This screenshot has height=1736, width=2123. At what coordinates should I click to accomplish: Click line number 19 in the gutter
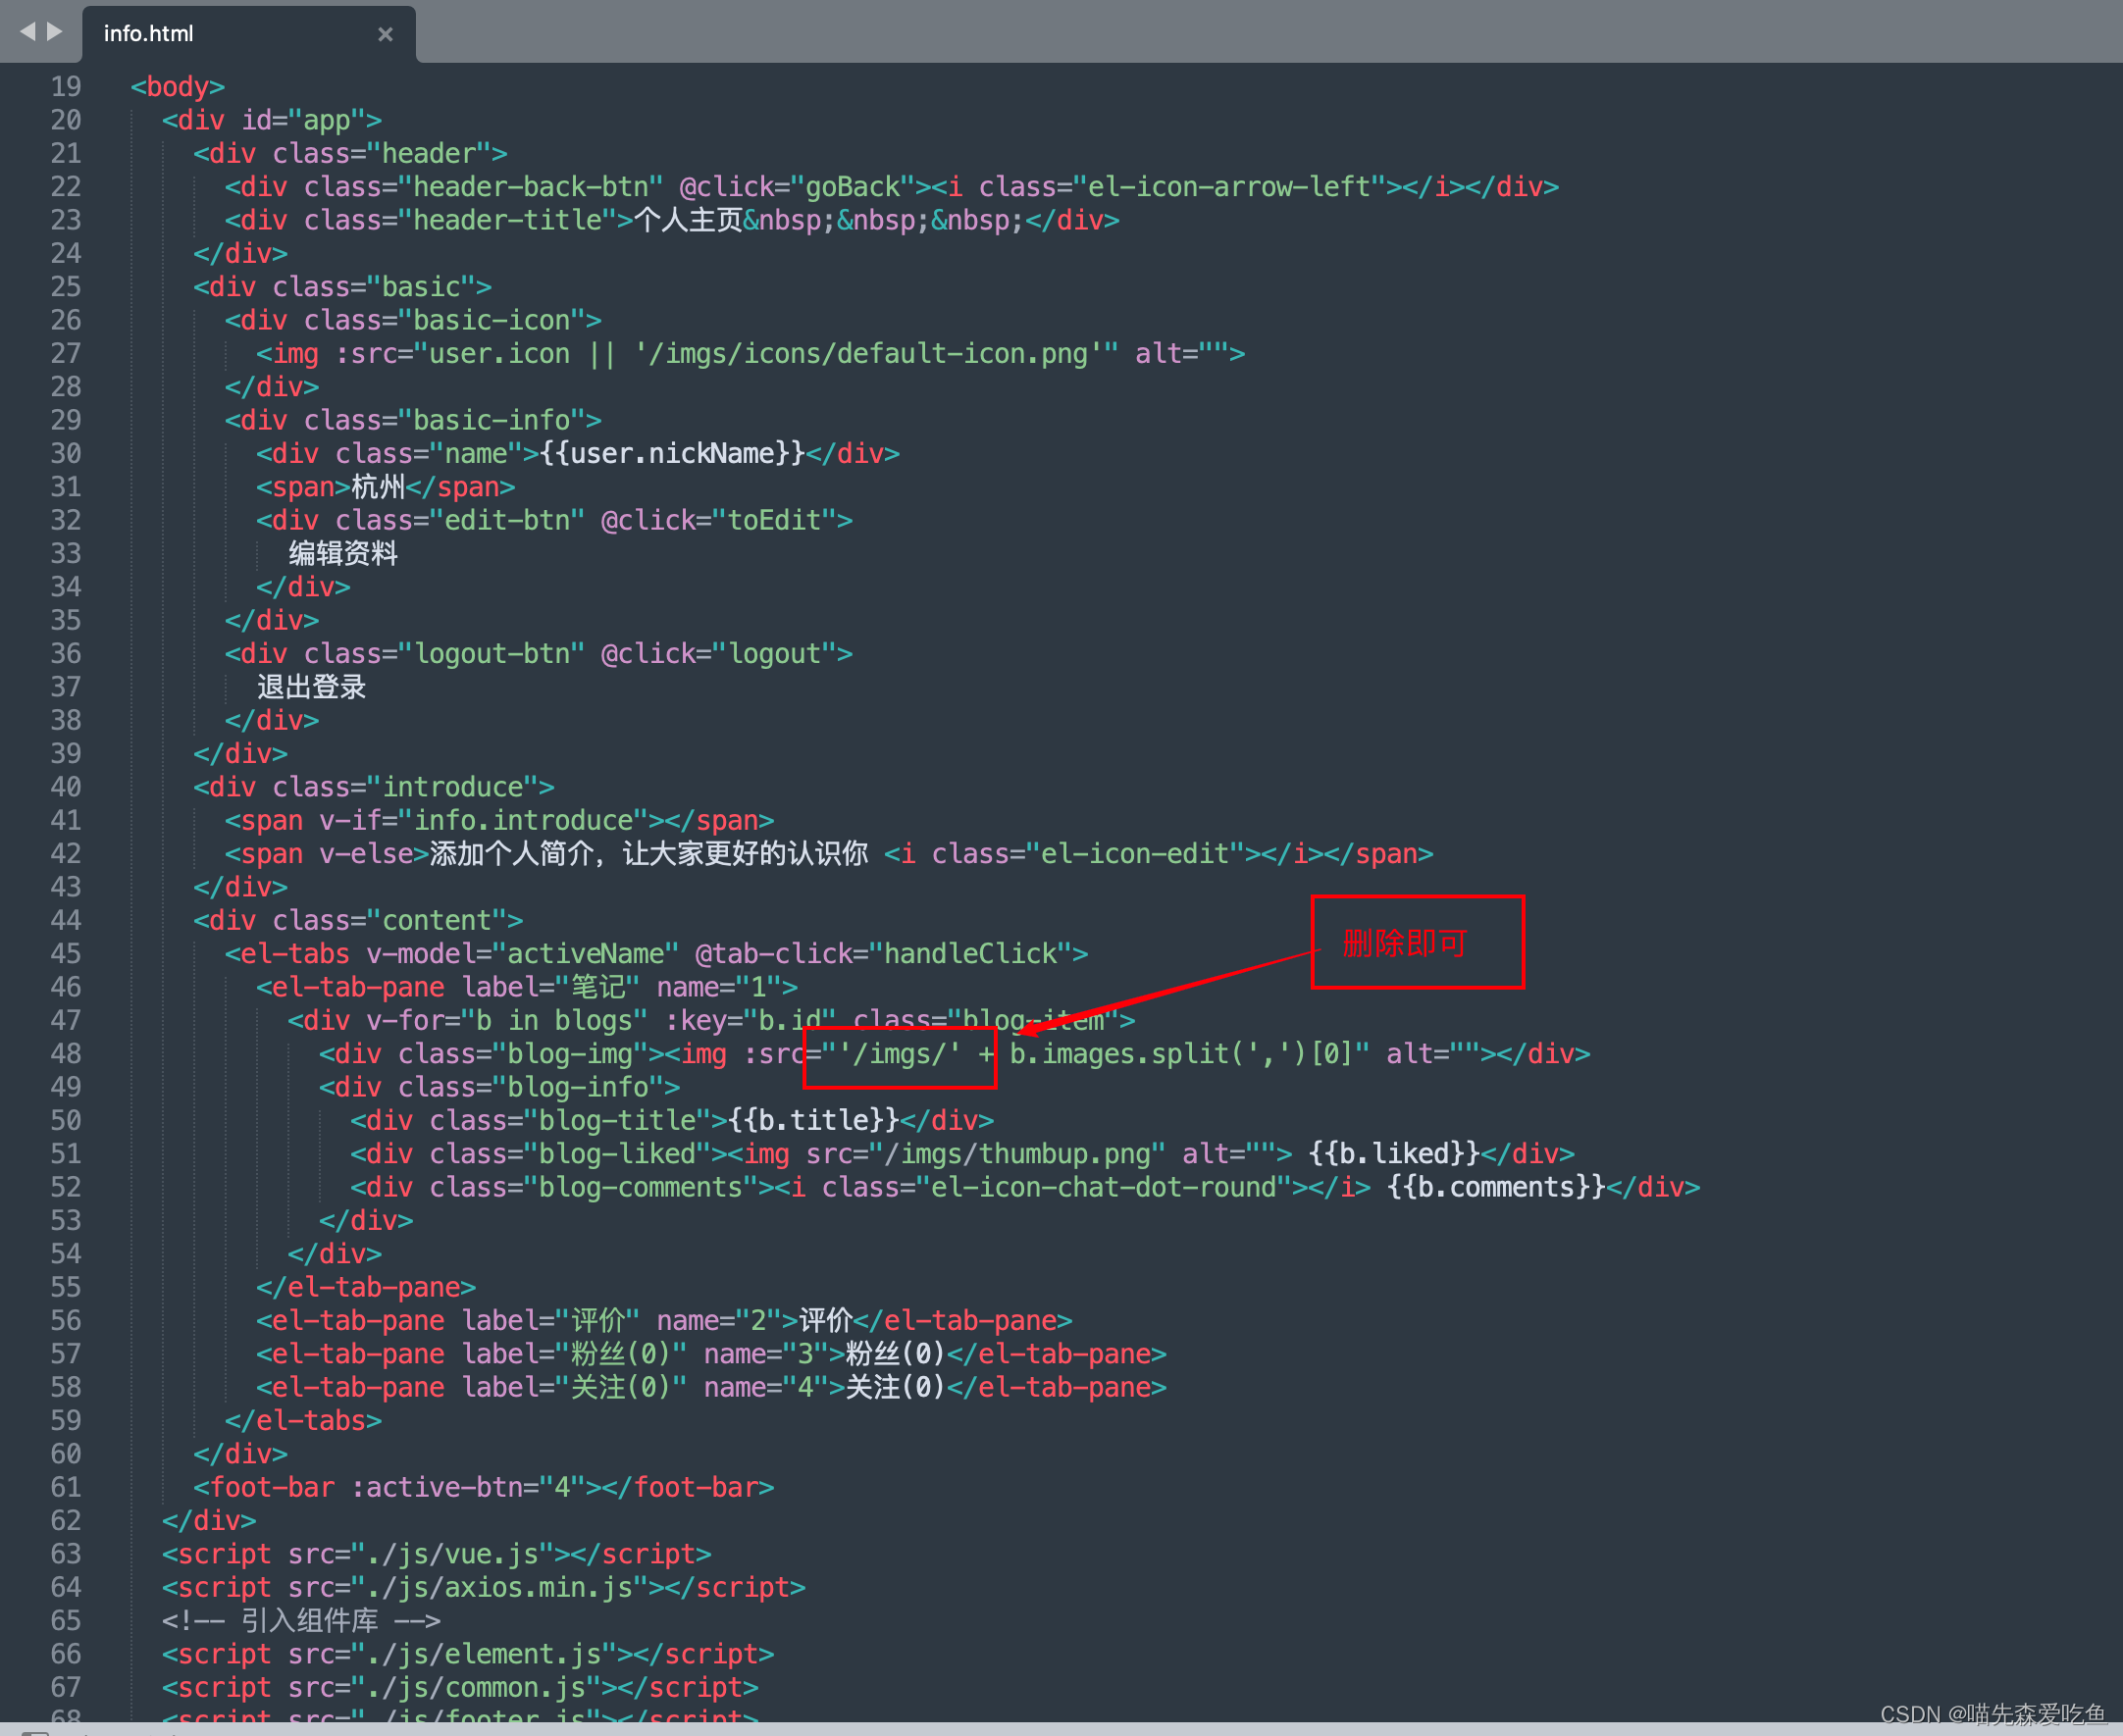coord(66,87)
